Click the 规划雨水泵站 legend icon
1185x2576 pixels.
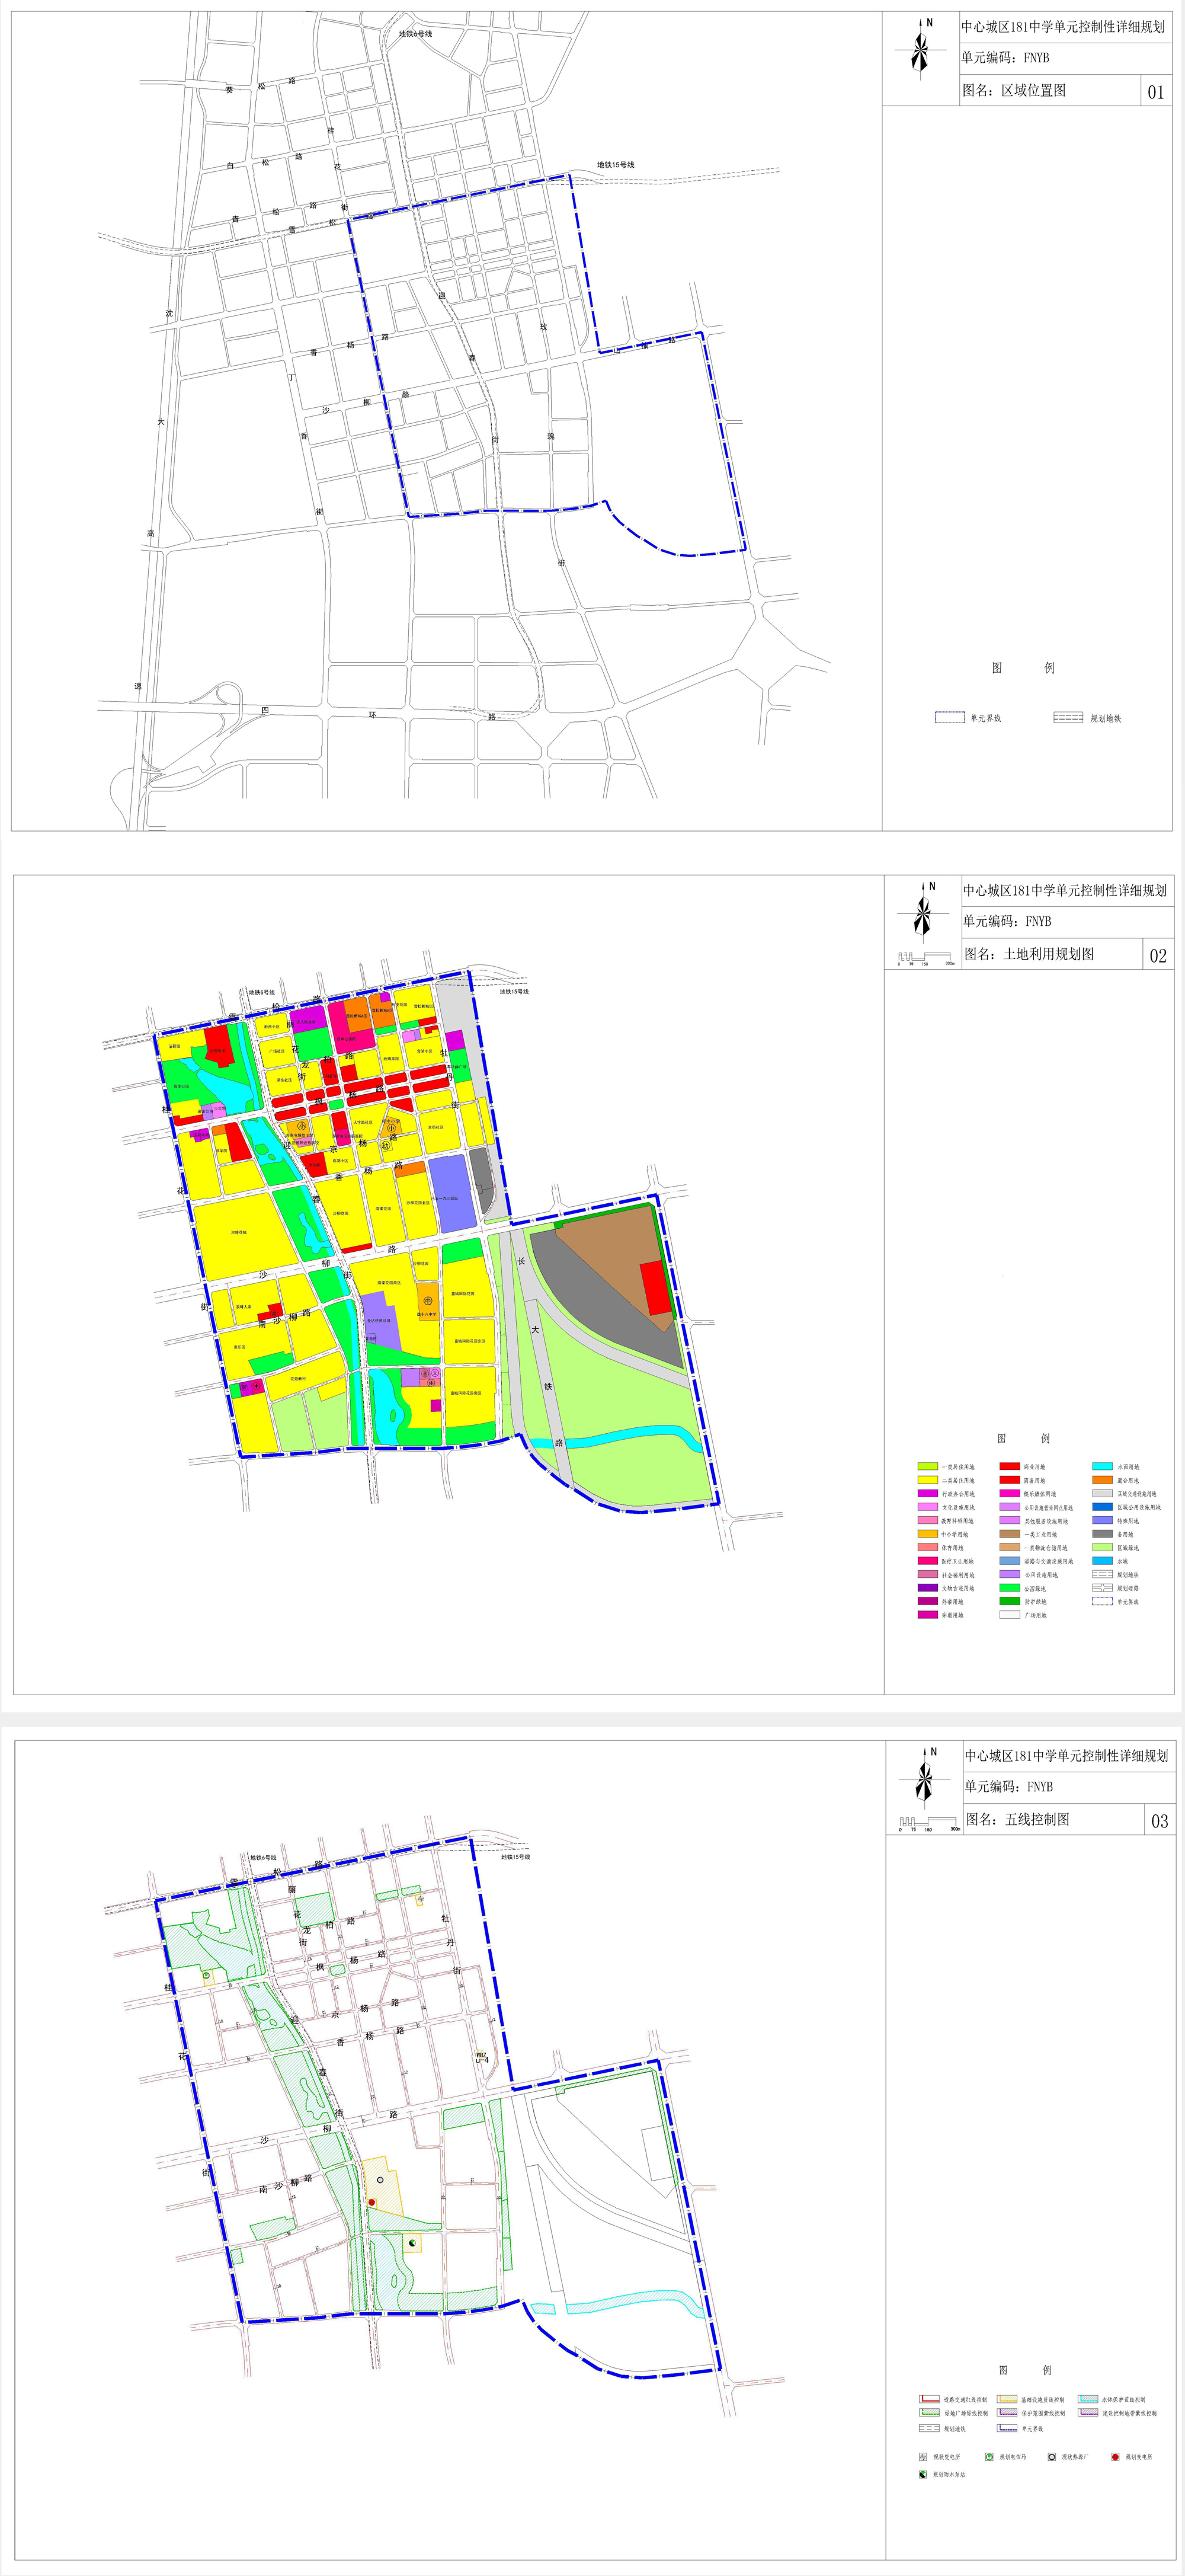[x=923, y=2474]
